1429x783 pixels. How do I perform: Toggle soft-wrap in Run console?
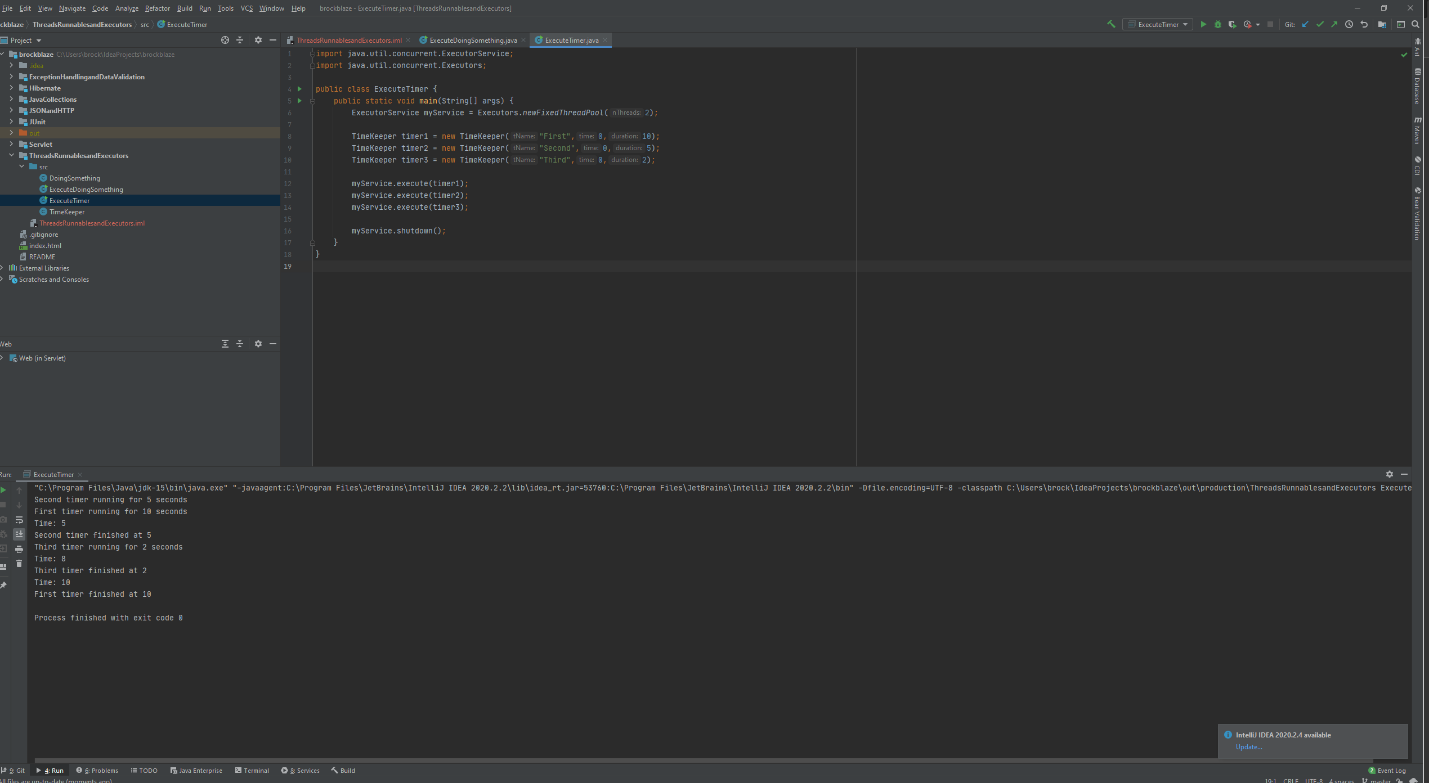tap(19, 519)
